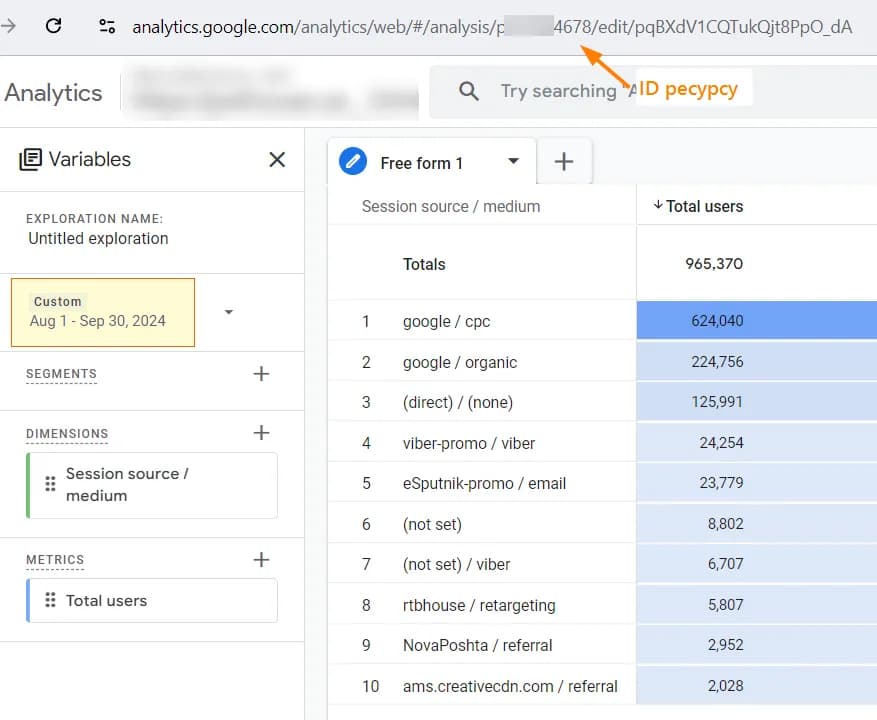Open the Free form 1 tab dropdown
The image size is (877, 720).
pyautogui.click(x=513, y=162)
